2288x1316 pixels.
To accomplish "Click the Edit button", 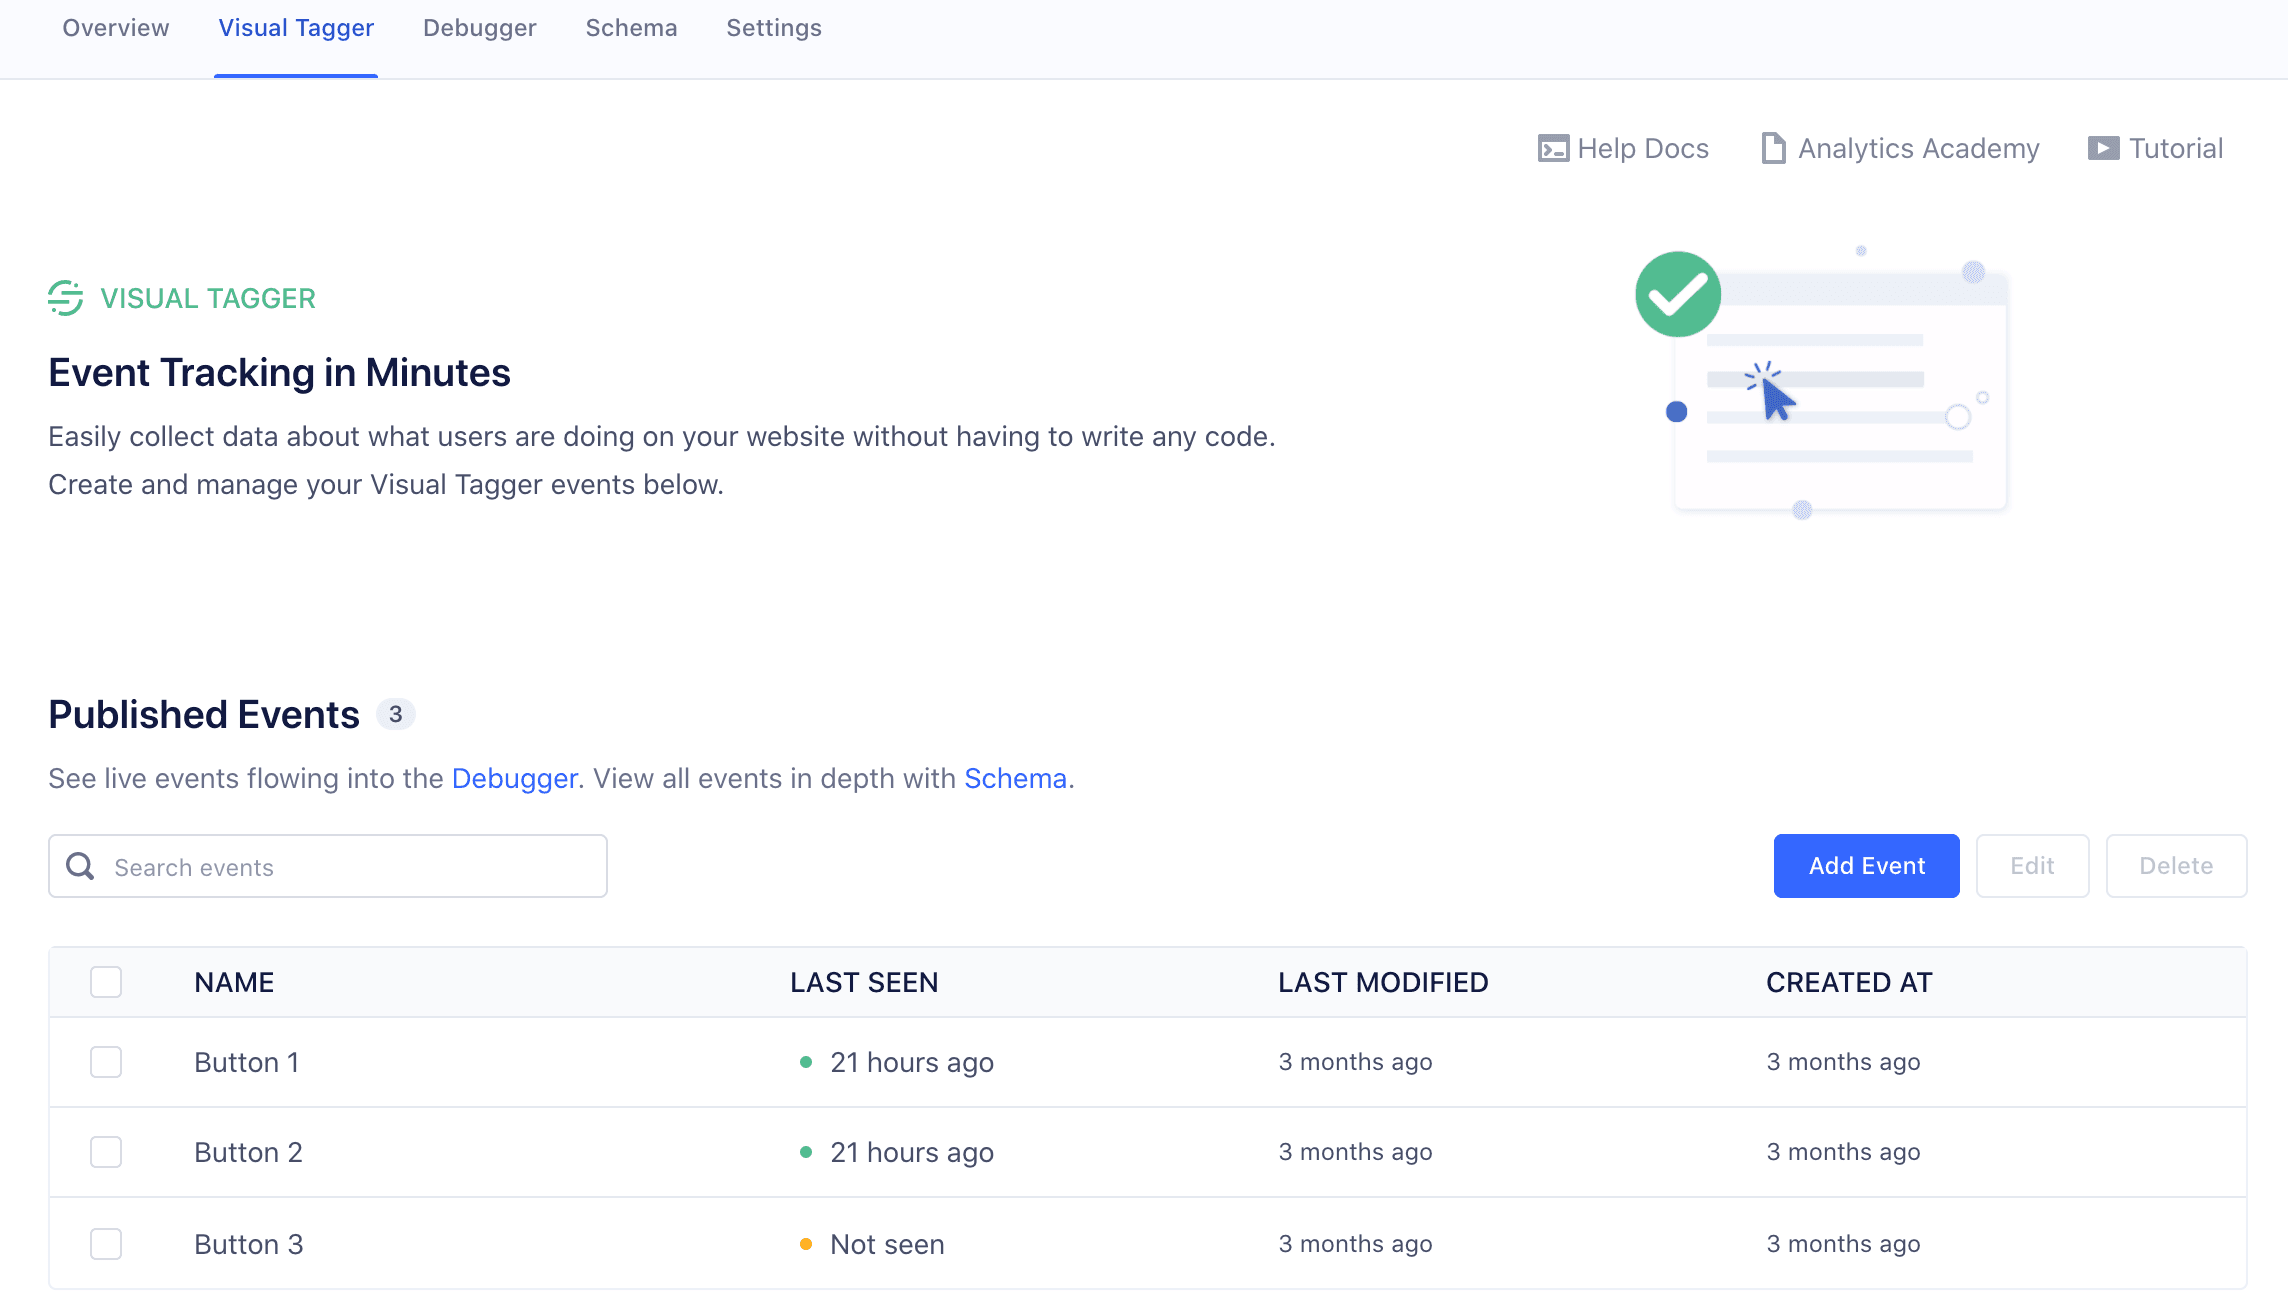I will tap(2031, 865).
